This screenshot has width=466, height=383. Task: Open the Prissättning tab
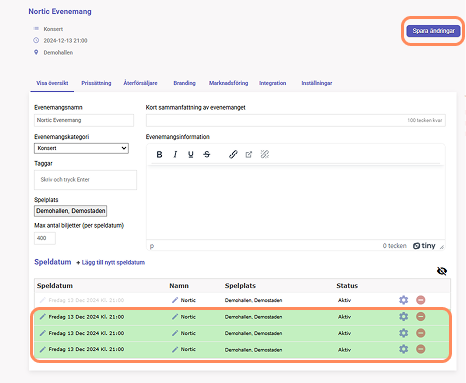coord(96,83)
